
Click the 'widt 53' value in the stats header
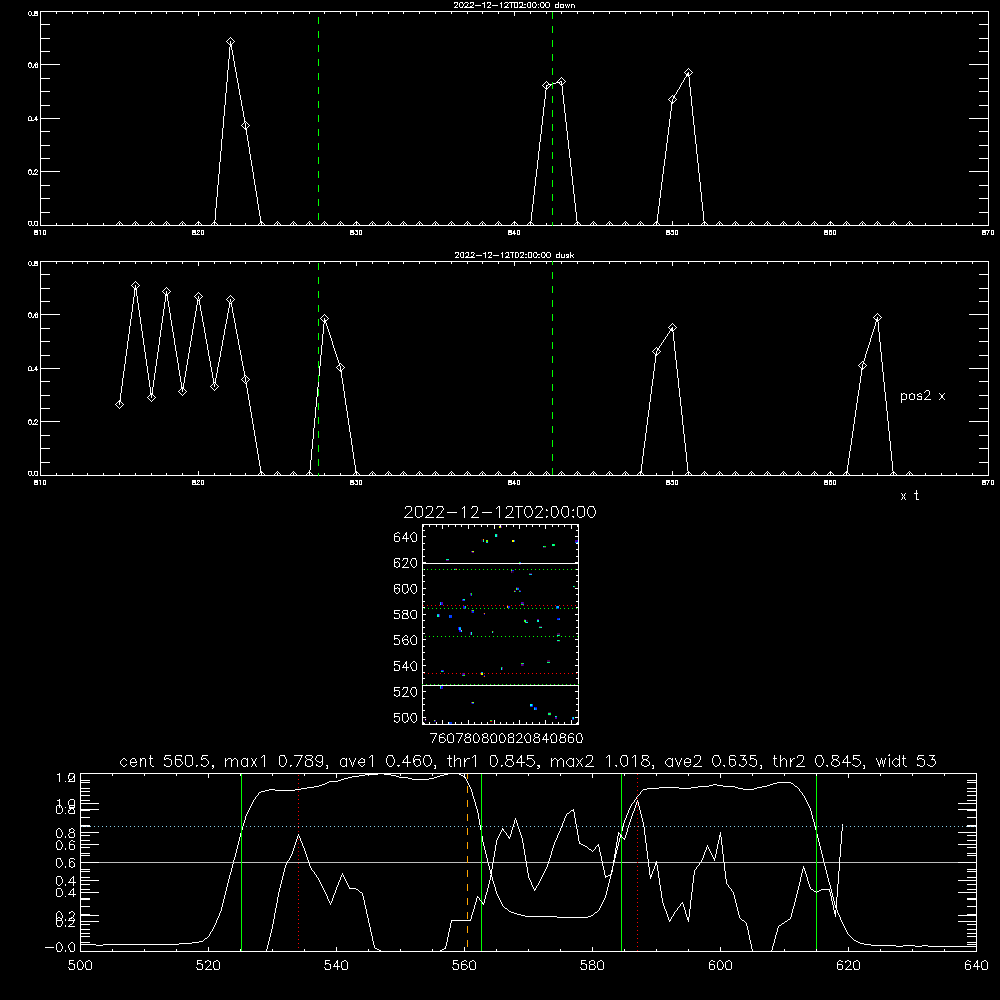point(906,761)
